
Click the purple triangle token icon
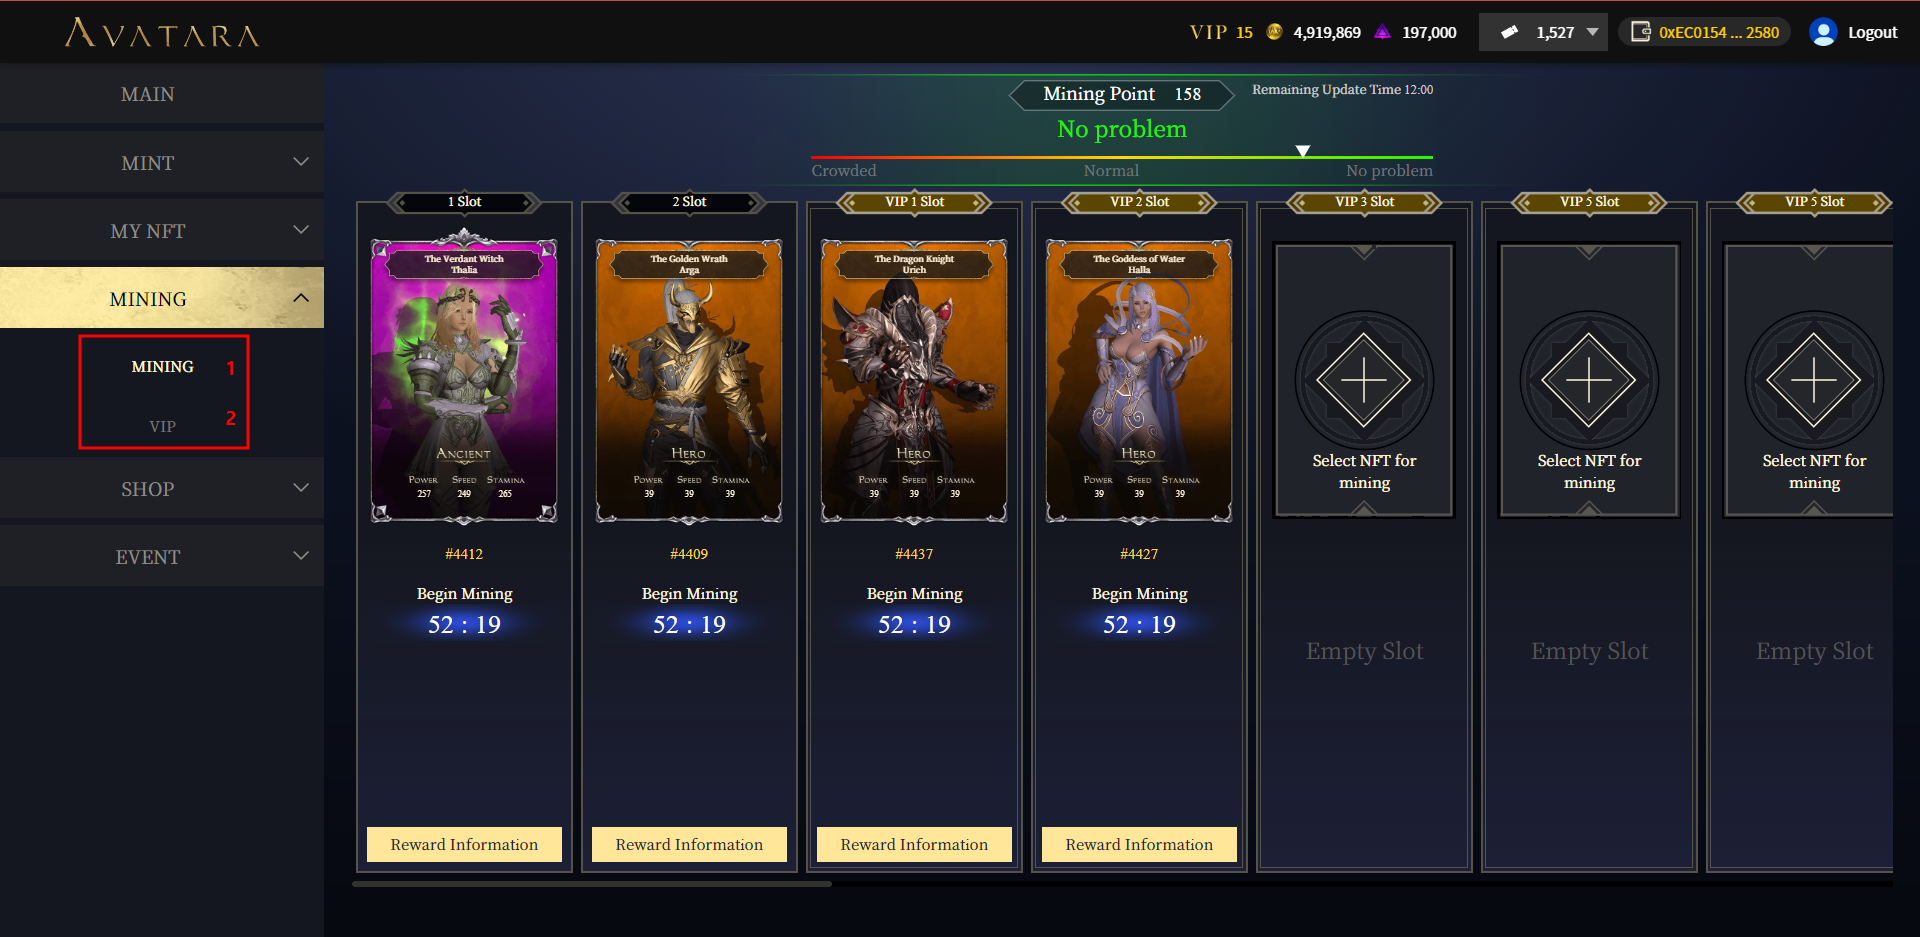coord(1382,32)
